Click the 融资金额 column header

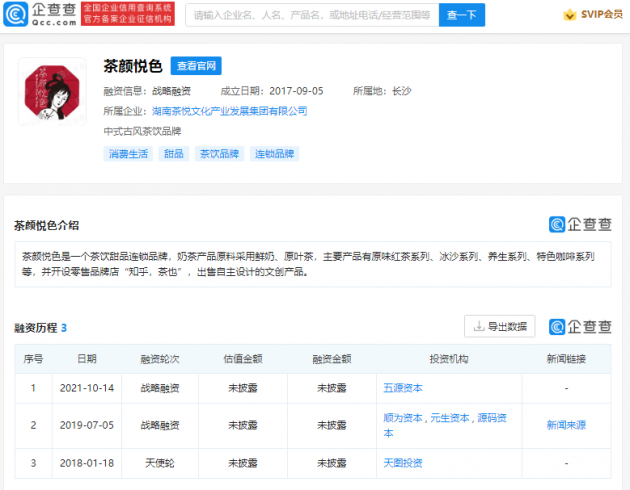point(332,359)
